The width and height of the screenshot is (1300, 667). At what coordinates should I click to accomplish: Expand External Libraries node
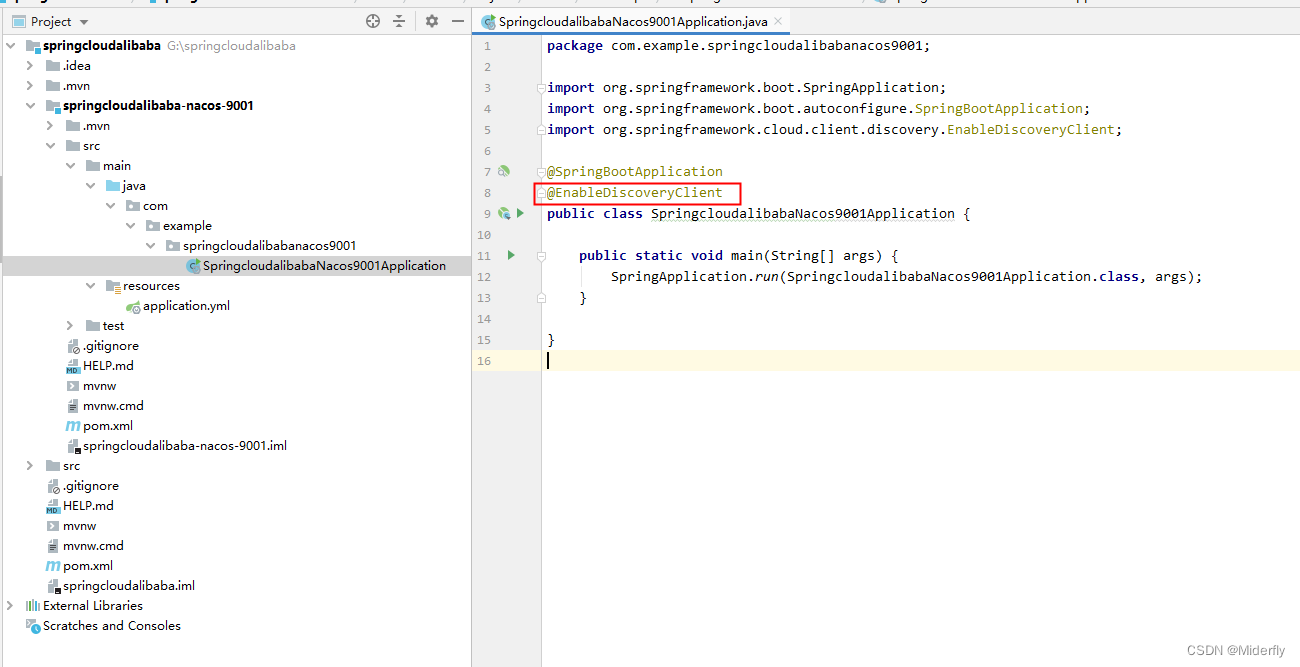11,606
